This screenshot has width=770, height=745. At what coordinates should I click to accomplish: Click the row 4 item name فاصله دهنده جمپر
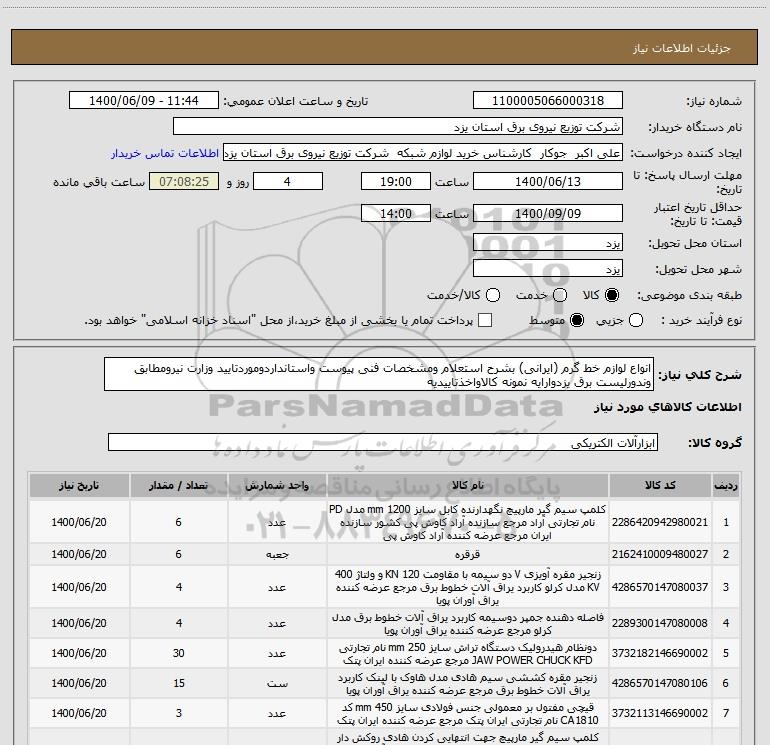(x=468, y=623)
